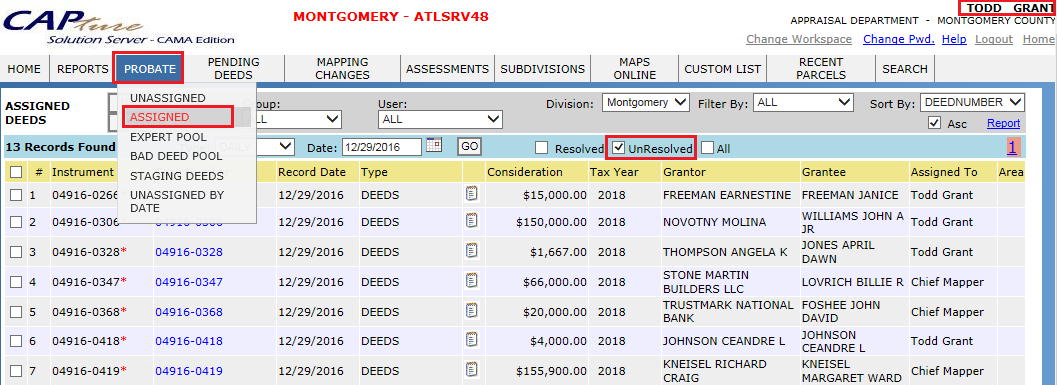Open the PROBATE menu

pyautogui.click(x=150, y=69)
